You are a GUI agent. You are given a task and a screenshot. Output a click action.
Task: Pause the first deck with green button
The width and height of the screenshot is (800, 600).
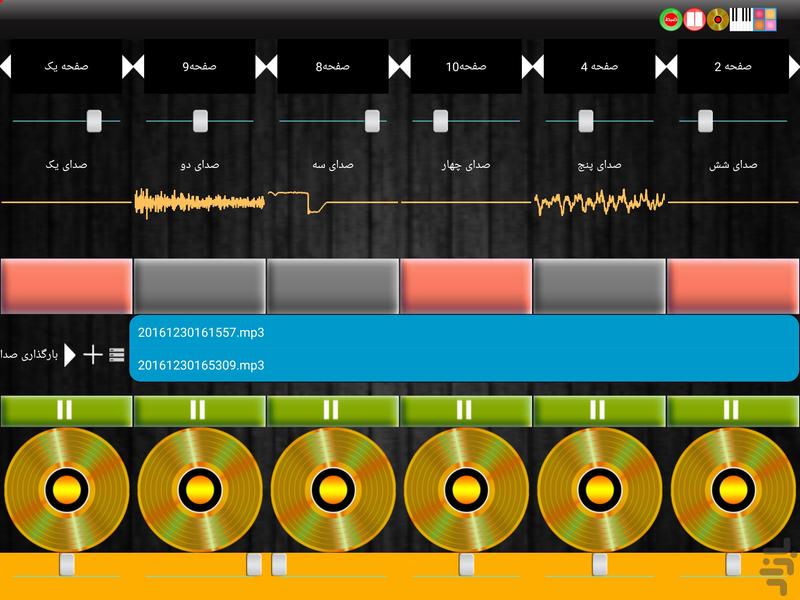66,409
